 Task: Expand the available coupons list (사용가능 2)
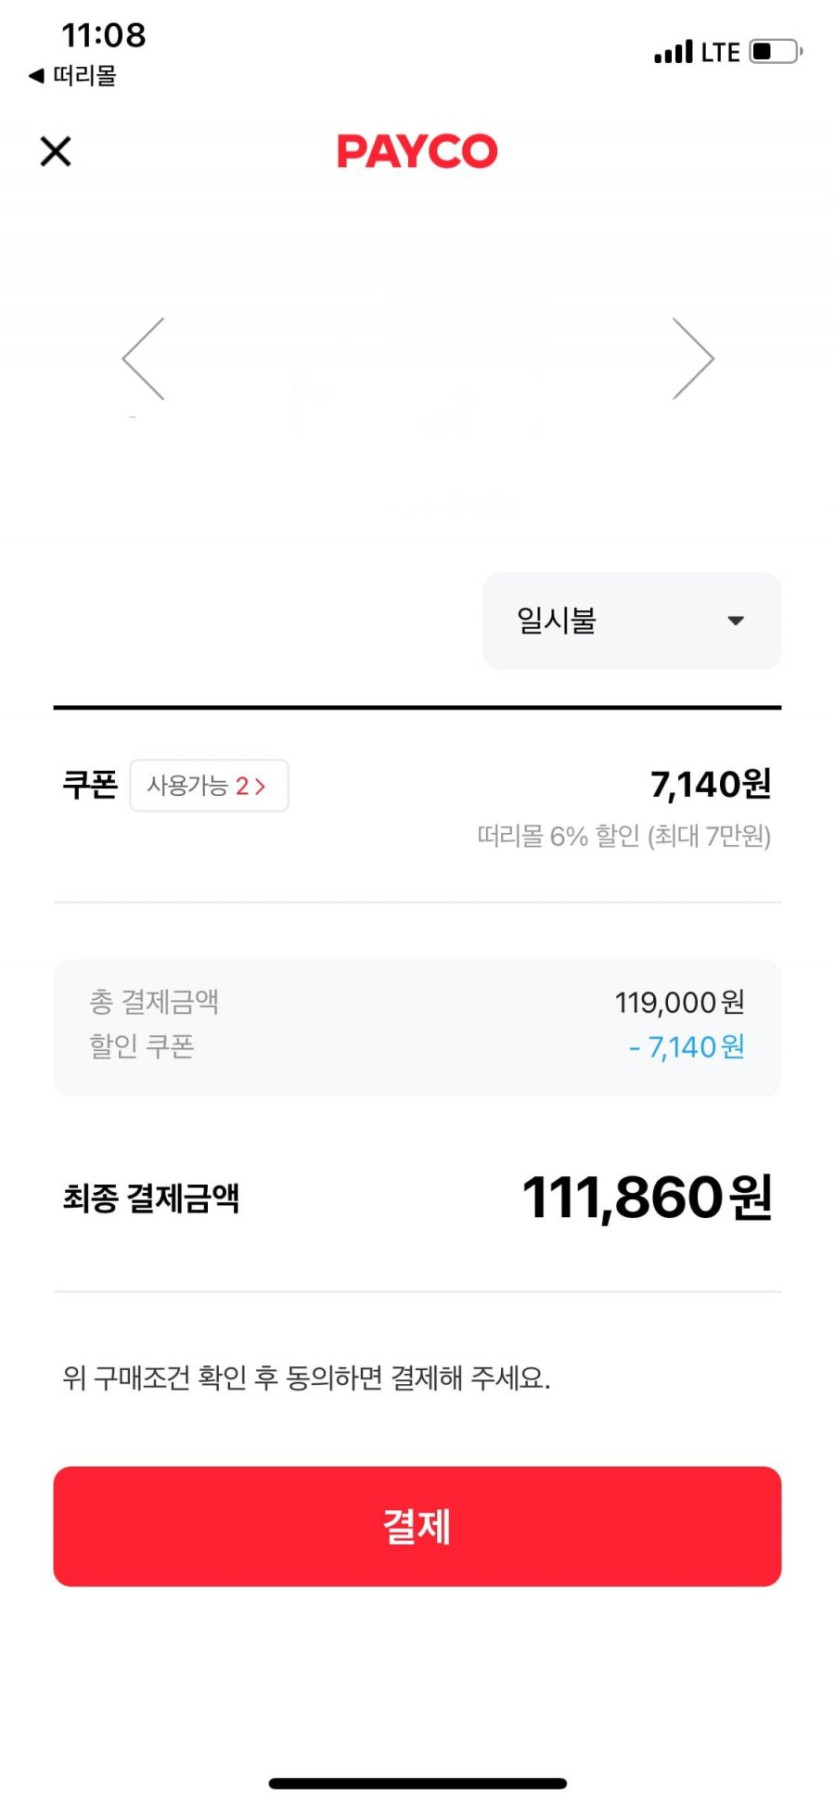pos(209,785)
